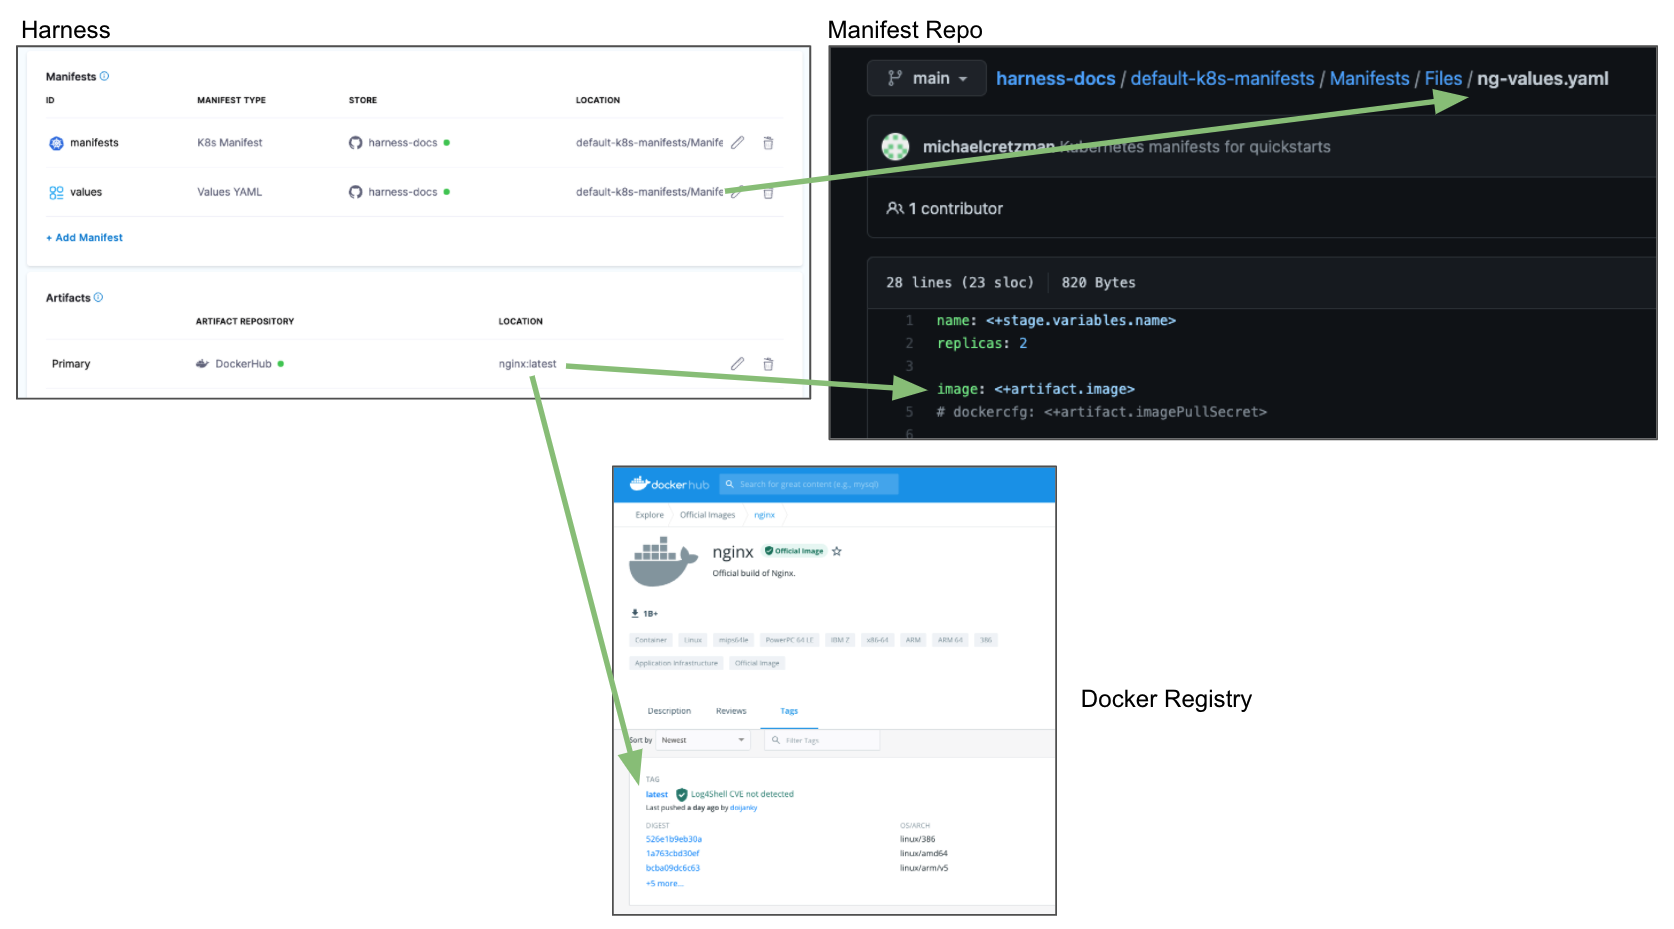
Task: Click the PowerPC 64 LE chip
Action: coord(790,640)
